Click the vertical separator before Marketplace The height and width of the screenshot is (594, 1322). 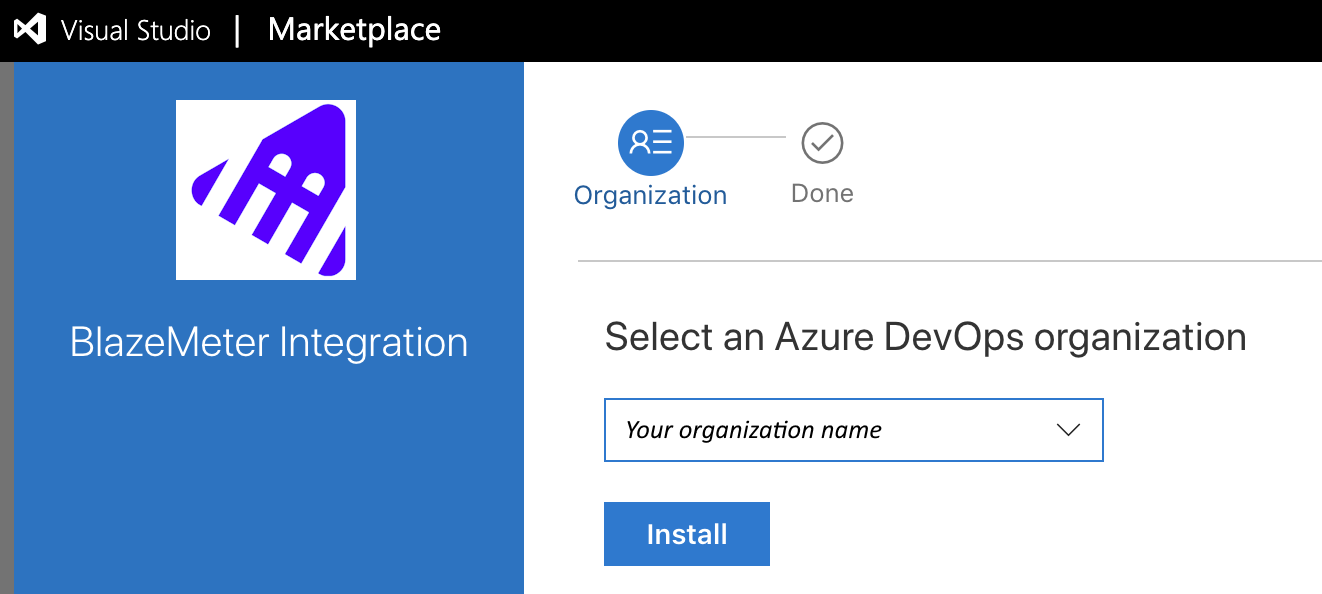point(237,30)
